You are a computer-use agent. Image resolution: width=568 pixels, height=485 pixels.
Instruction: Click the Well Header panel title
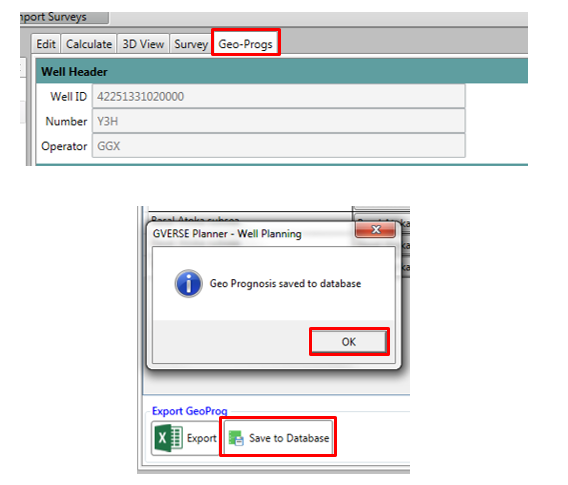pyautogui.click(x=74, y=72)
